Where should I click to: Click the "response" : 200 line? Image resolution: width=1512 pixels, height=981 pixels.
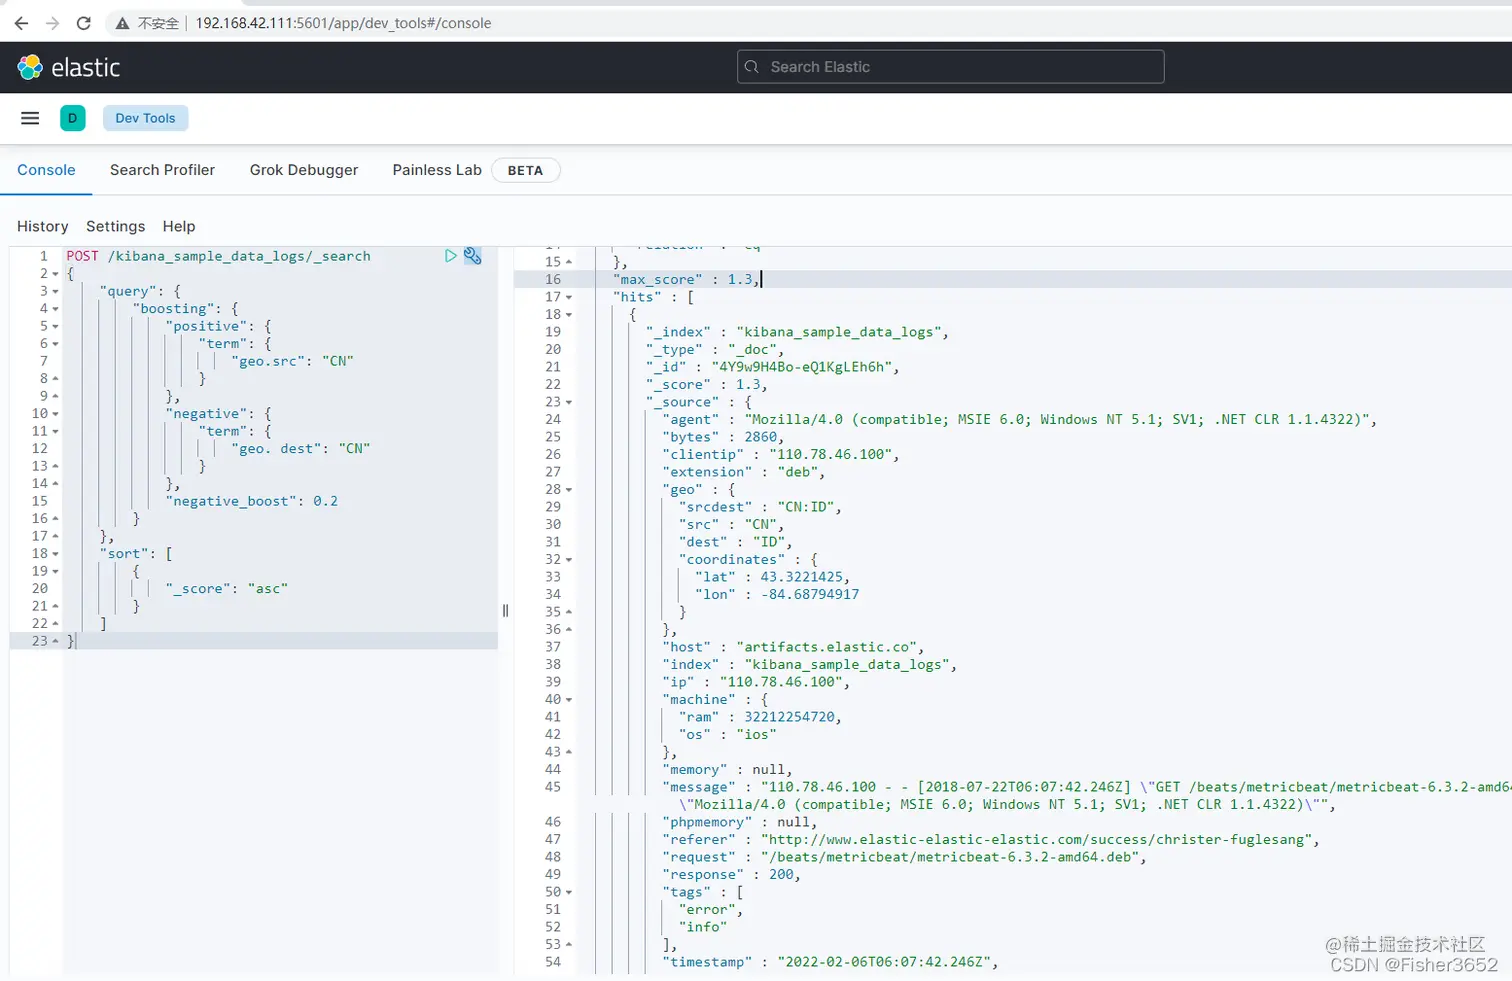click(x=731, y=875)
